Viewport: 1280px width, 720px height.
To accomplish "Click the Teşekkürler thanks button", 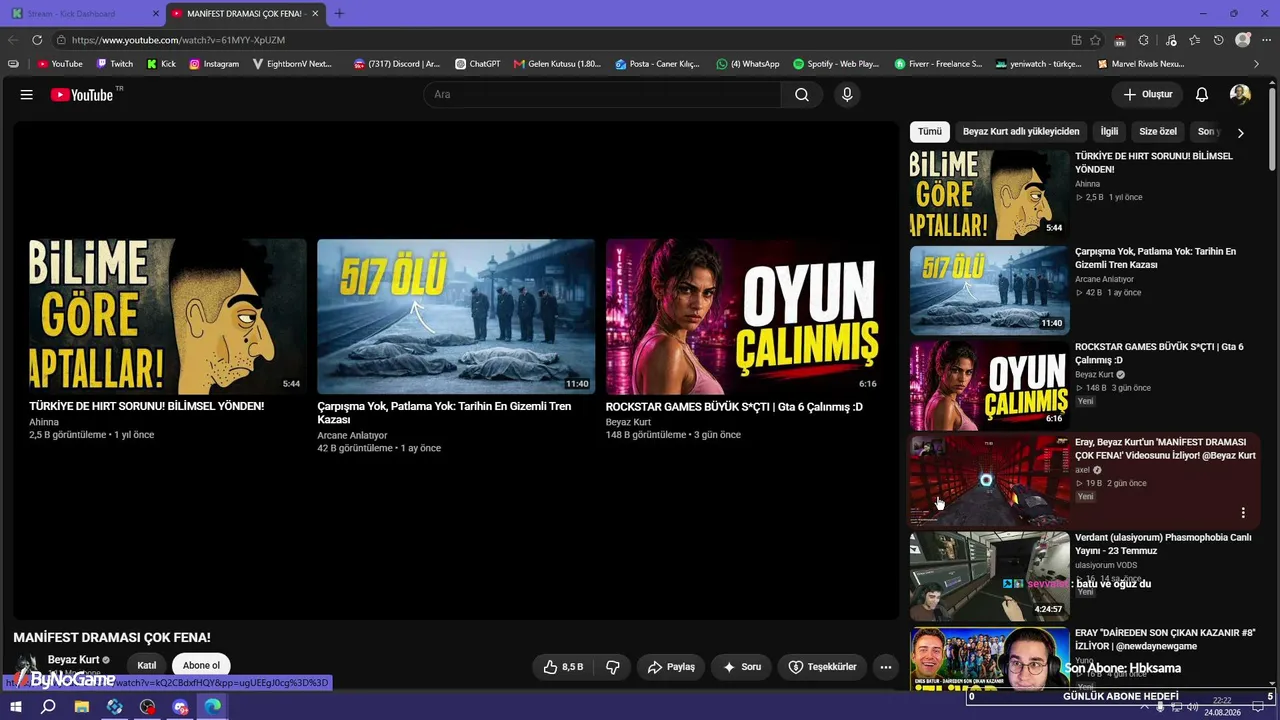I will tap(823, 667).
